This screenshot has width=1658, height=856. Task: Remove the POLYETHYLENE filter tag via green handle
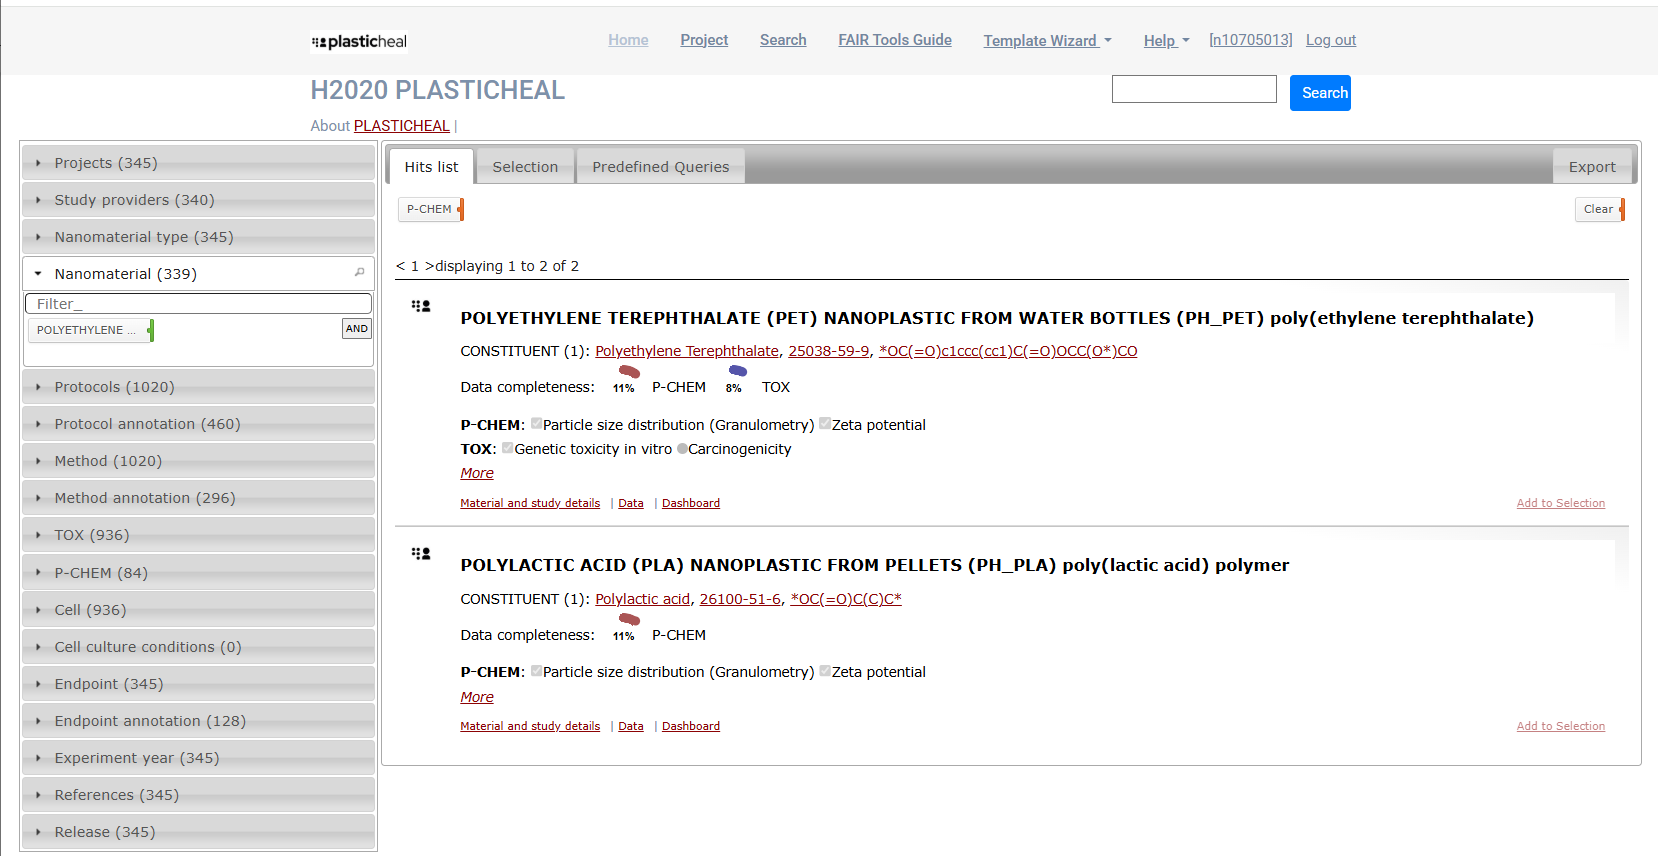151,330
